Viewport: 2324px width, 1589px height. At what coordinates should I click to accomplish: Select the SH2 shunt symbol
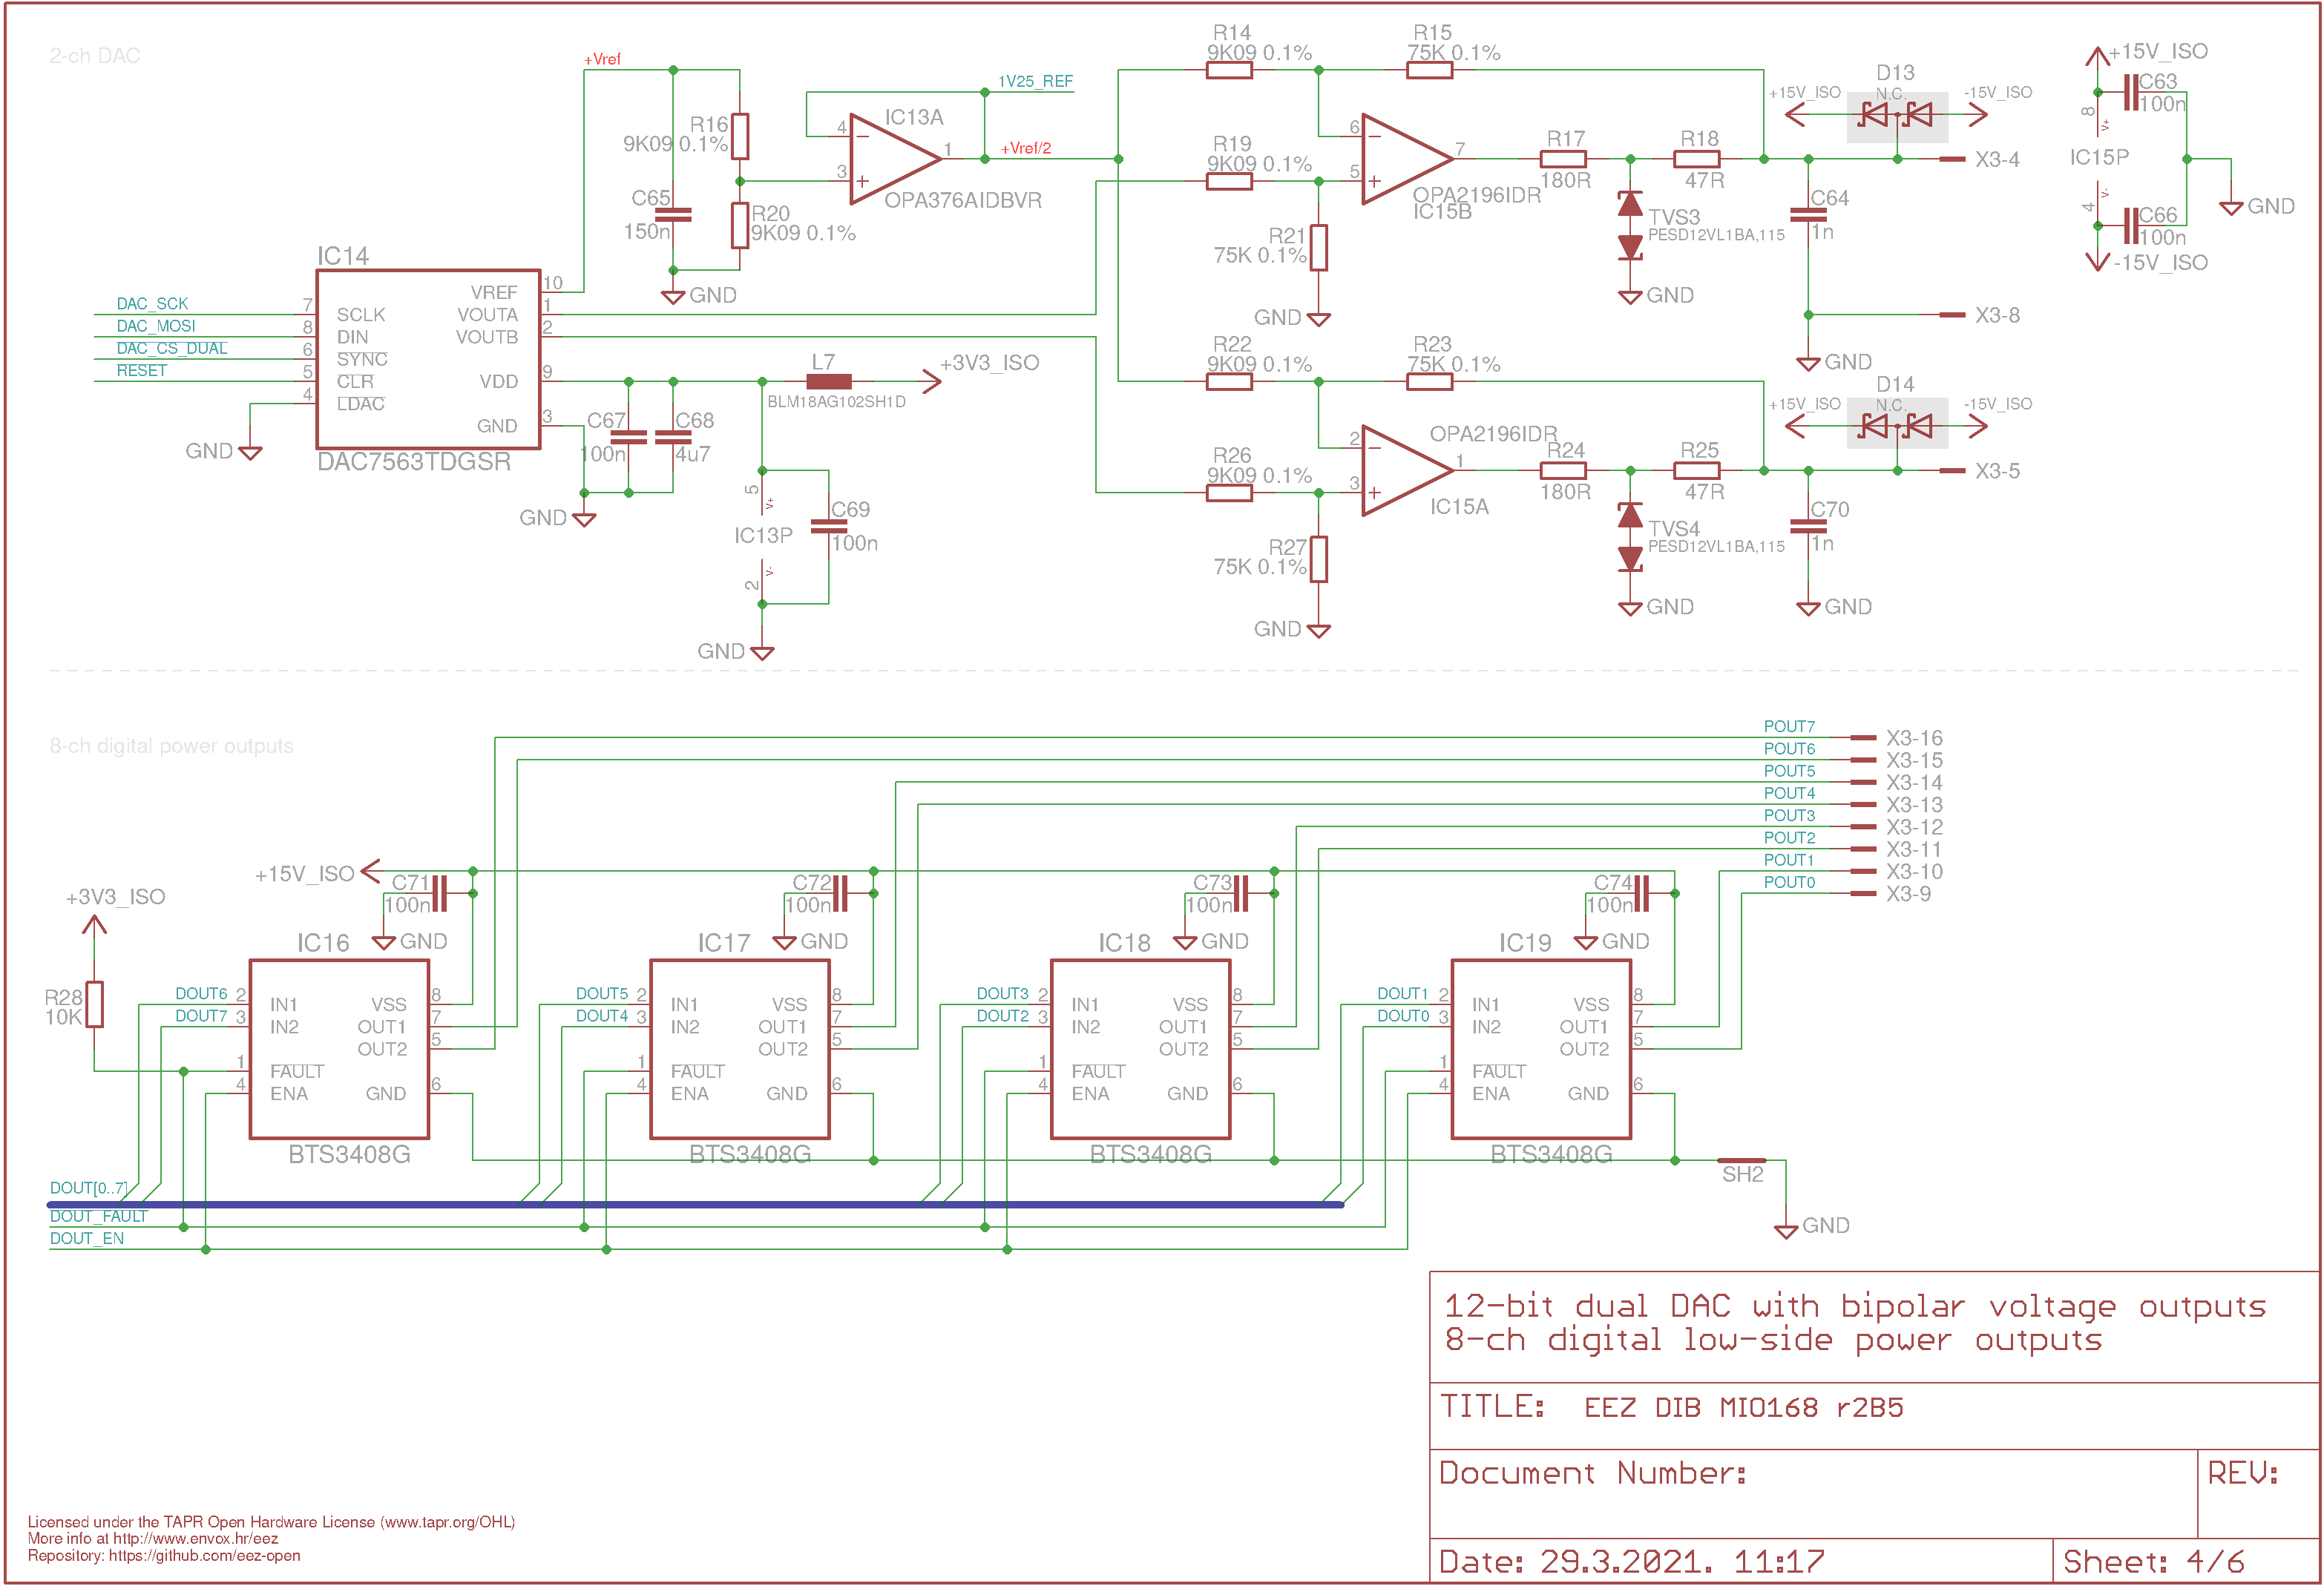[x=1741, y=1160]
